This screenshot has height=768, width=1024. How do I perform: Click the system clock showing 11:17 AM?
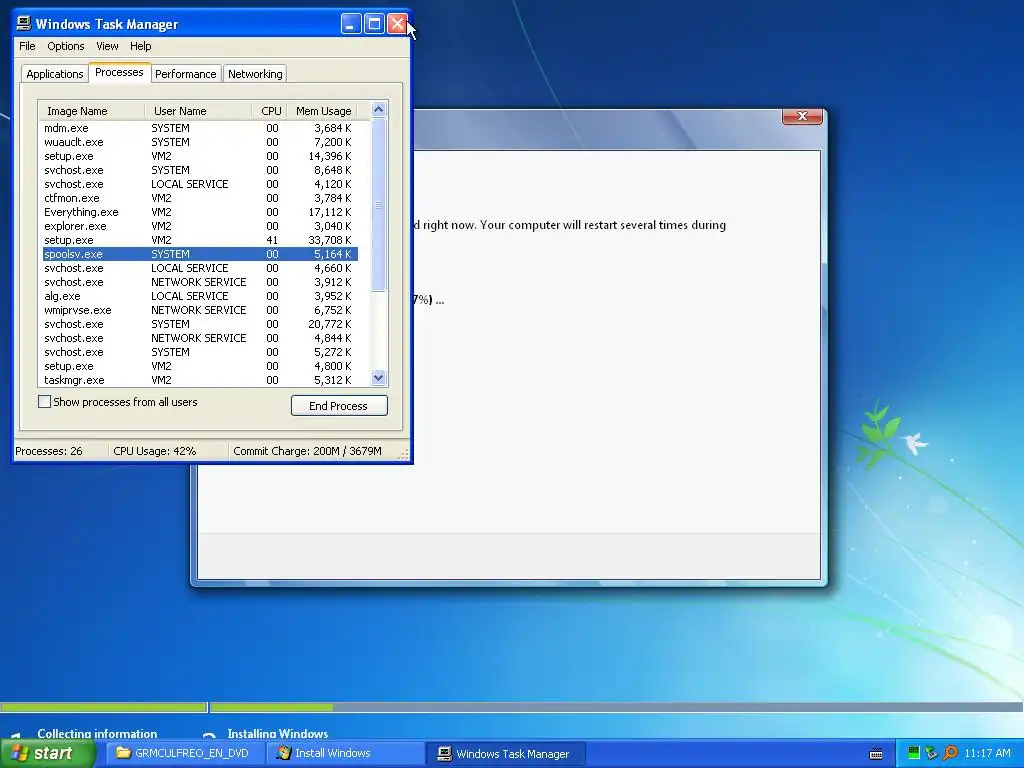click(987, 753)
